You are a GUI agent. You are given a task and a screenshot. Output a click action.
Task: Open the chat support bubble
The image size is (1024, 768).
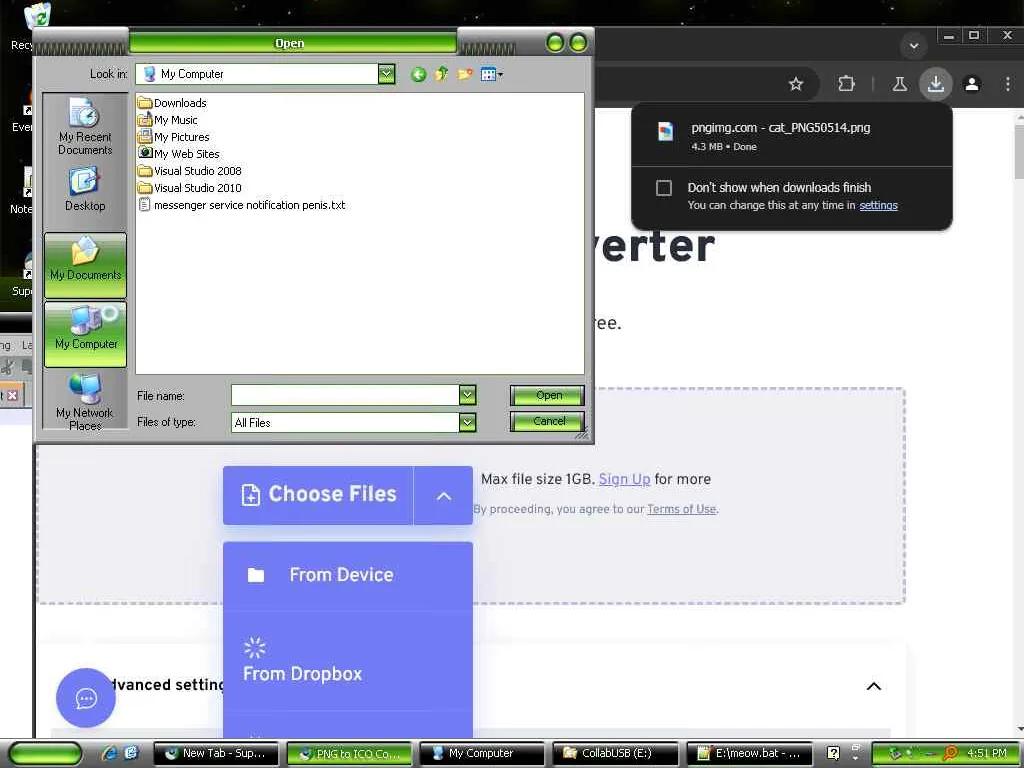86,698
